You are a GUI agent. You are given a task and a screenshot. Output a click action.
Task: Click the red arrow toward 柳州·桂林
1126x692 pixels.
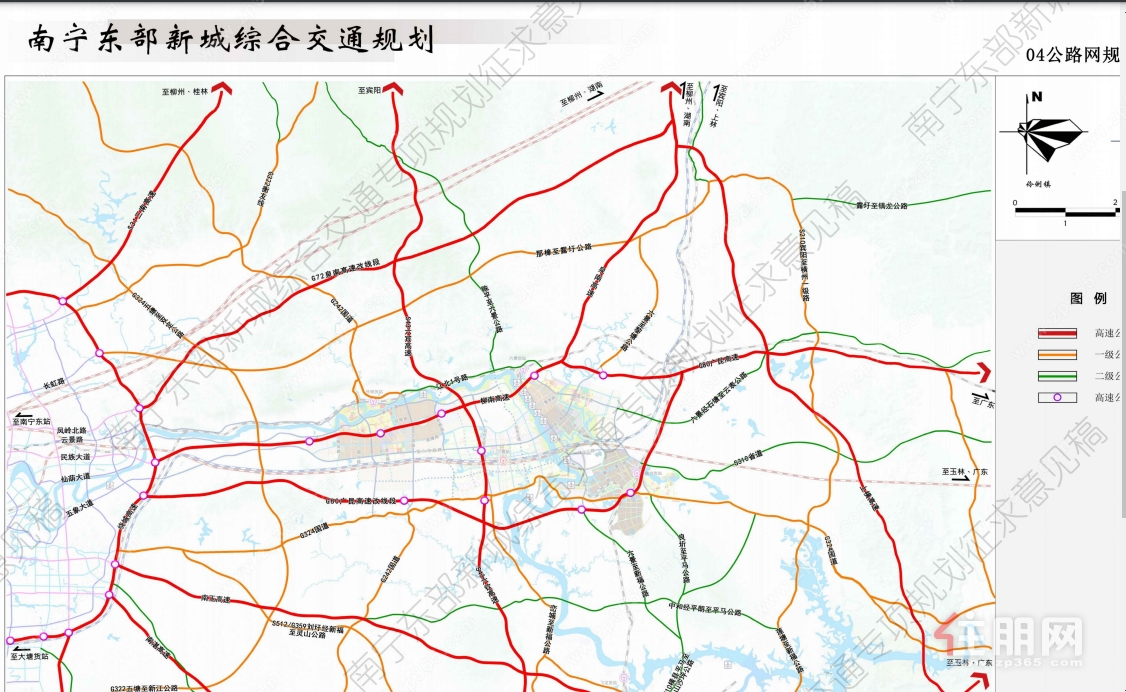point(226,90)
